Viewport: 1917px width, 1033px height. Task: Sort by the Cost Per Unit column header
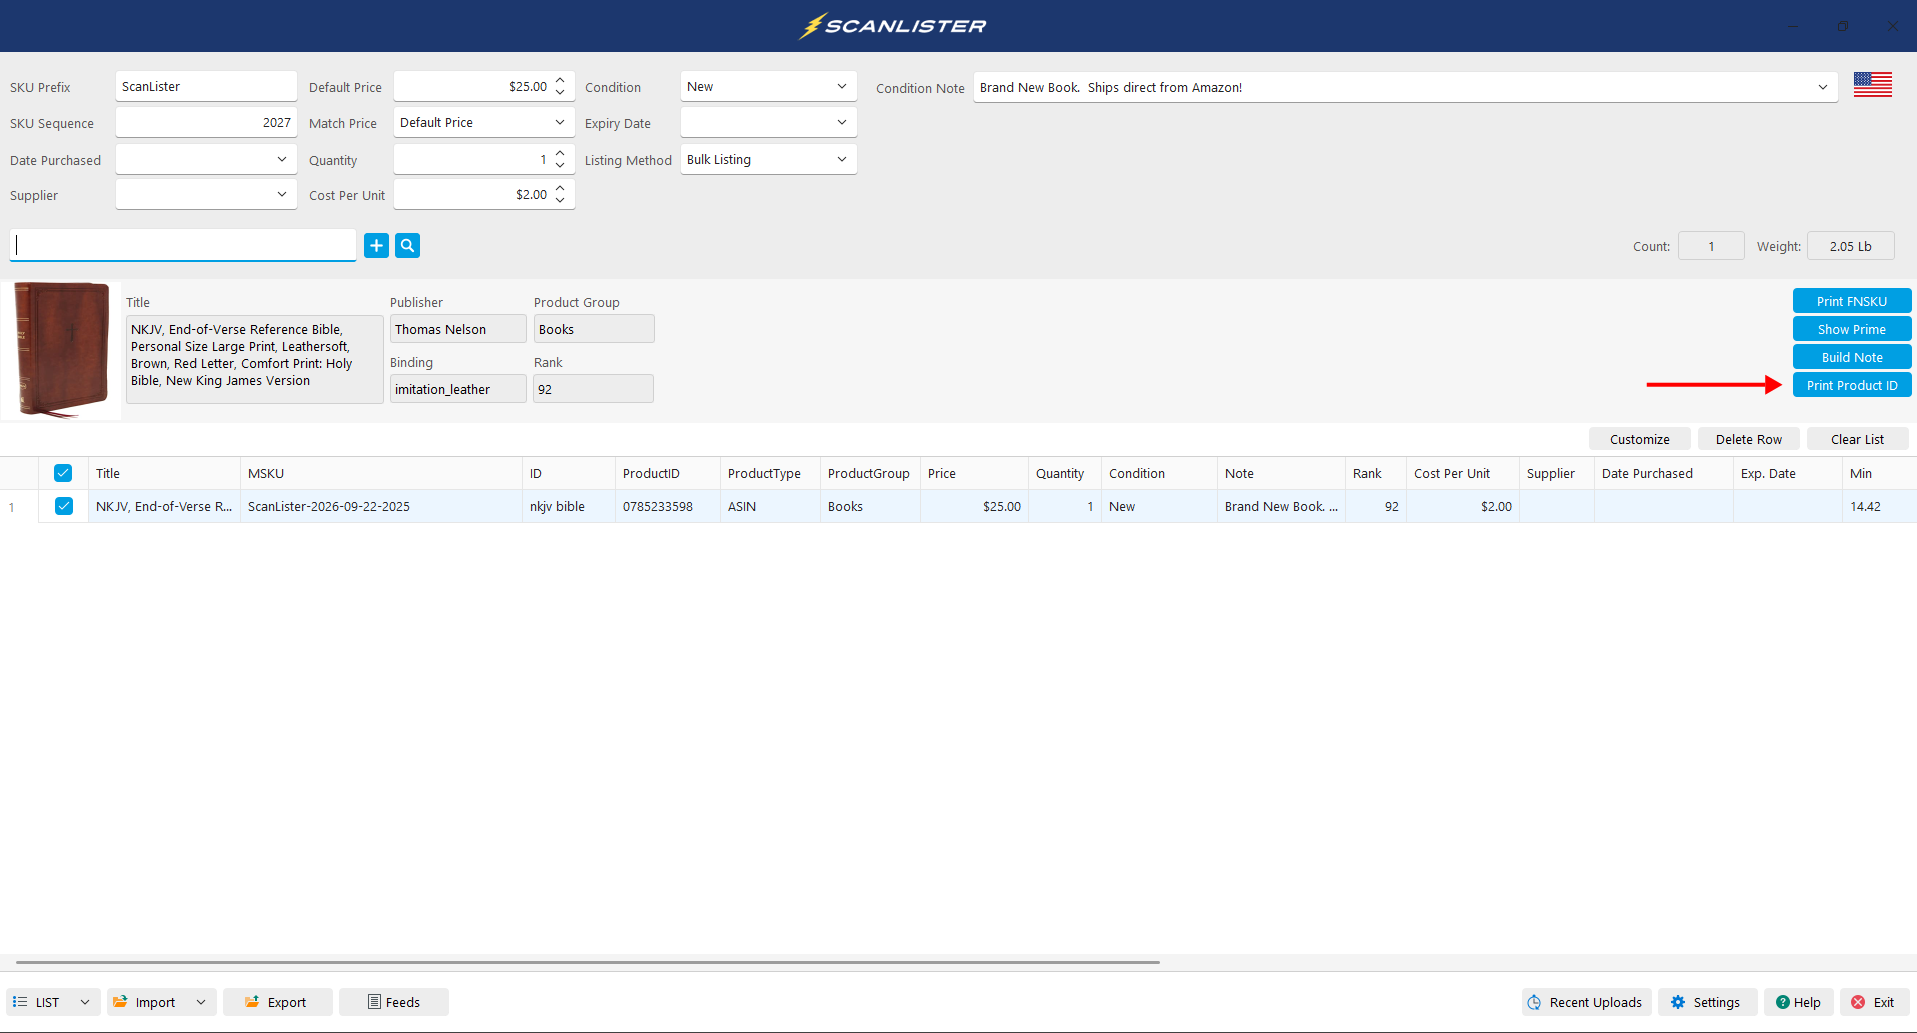(x=1462, y=473)
